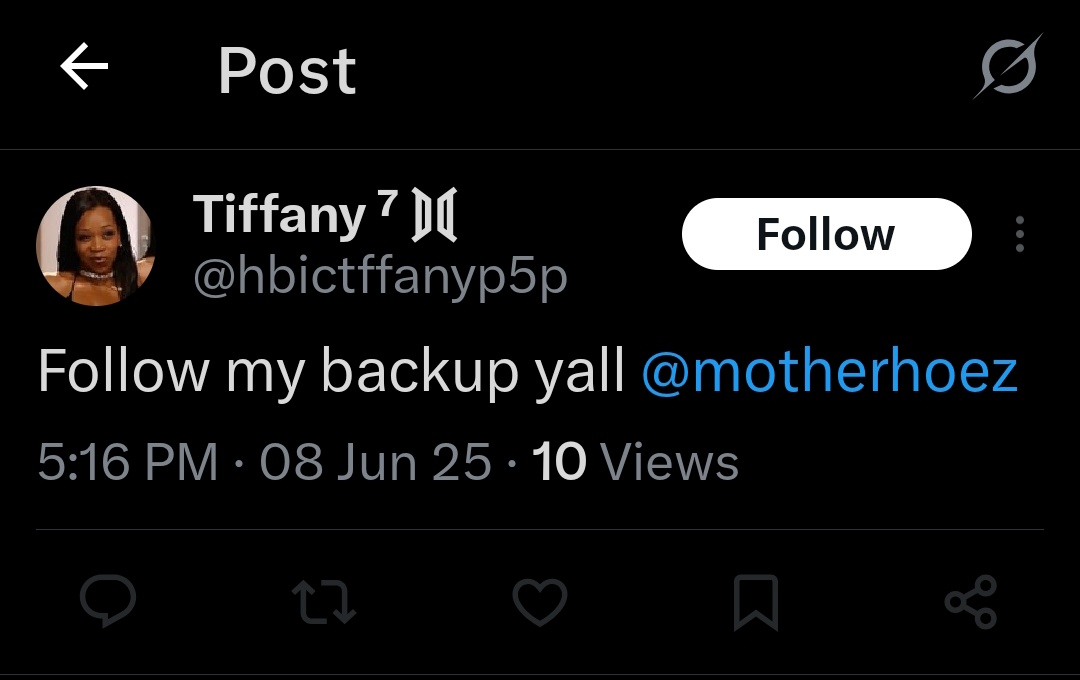Image resolution: width=1080 pixels, height=680 pixels.
Task: Open the @hbictffanyp5p handle
Action: 380,277
